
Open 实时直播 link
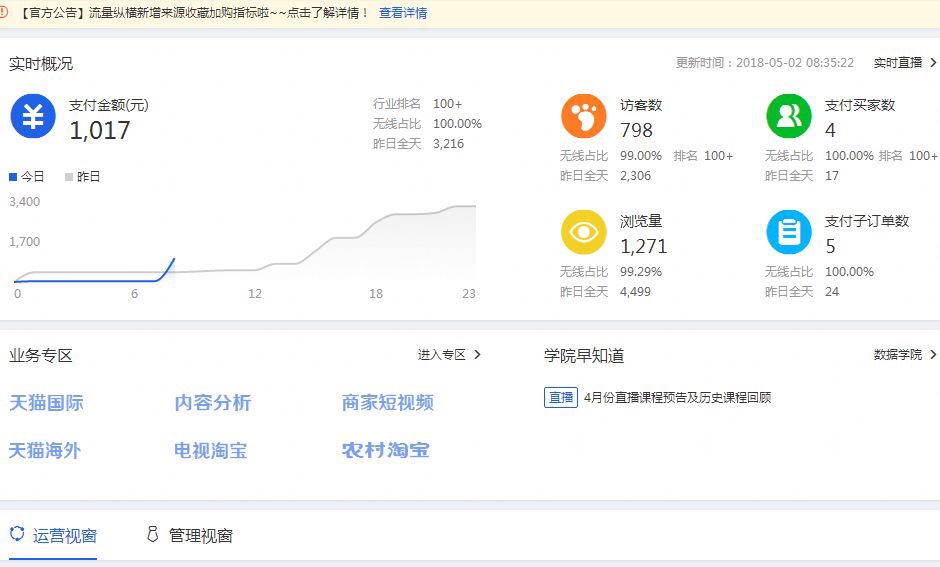(897, 62)
